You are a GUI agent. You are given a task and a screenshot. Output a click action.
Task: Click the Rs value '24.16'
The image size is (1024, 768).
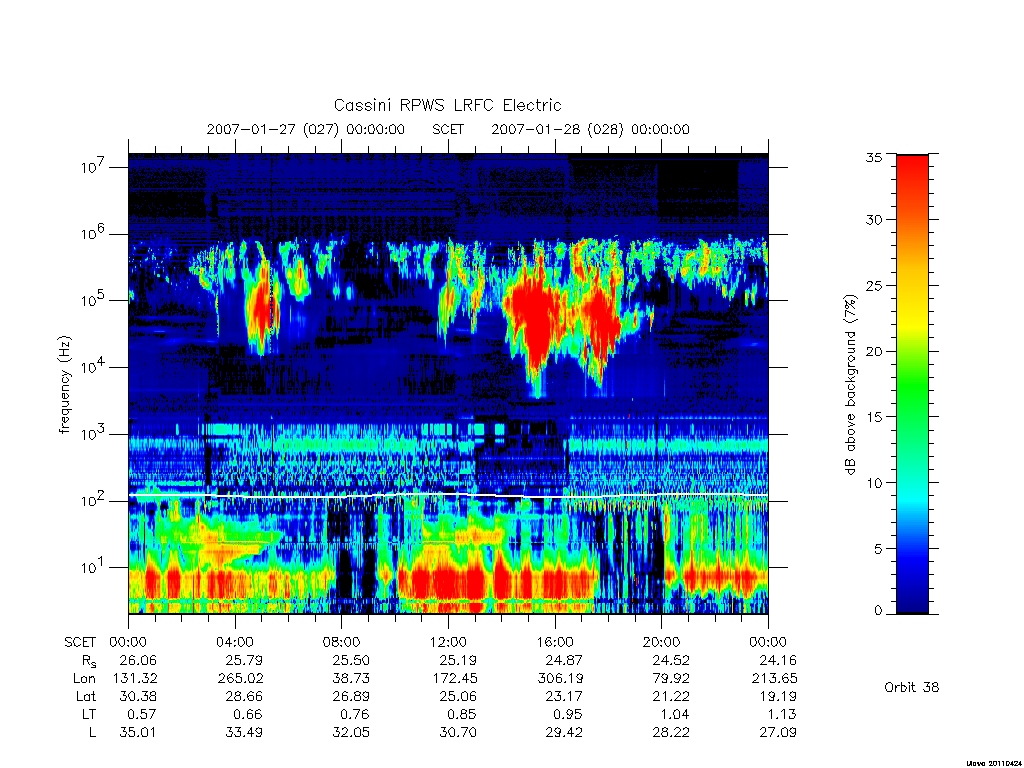tap(778, 660)
